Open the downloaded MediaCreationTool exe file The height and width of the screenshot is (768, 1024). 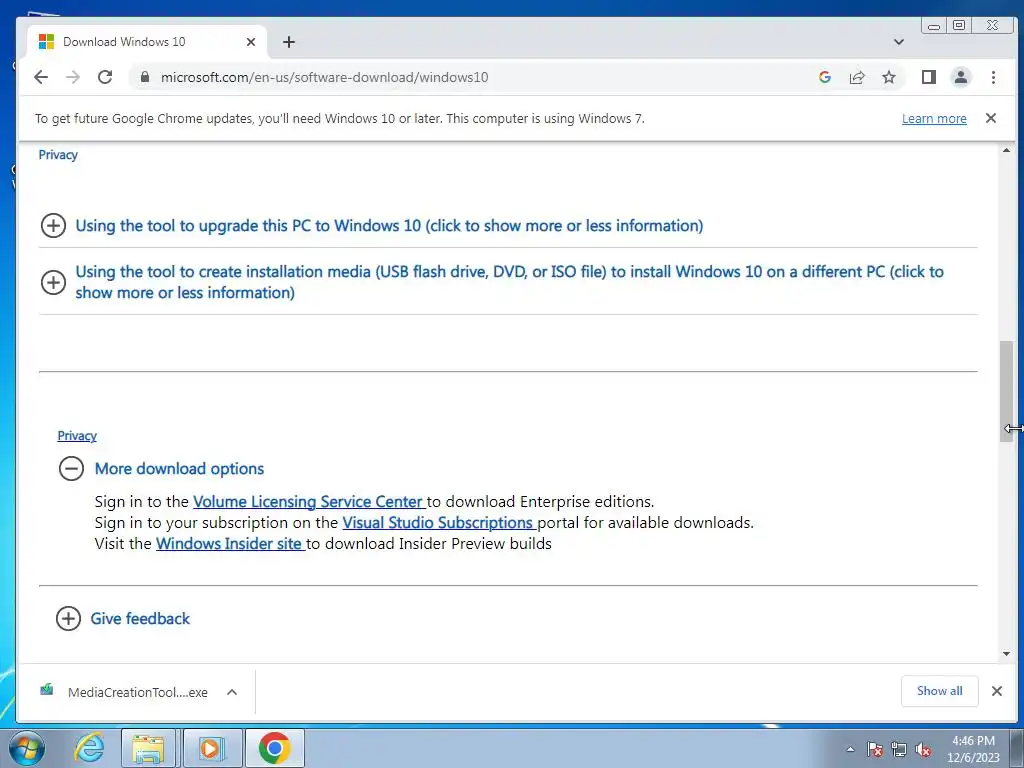[124, 692]
